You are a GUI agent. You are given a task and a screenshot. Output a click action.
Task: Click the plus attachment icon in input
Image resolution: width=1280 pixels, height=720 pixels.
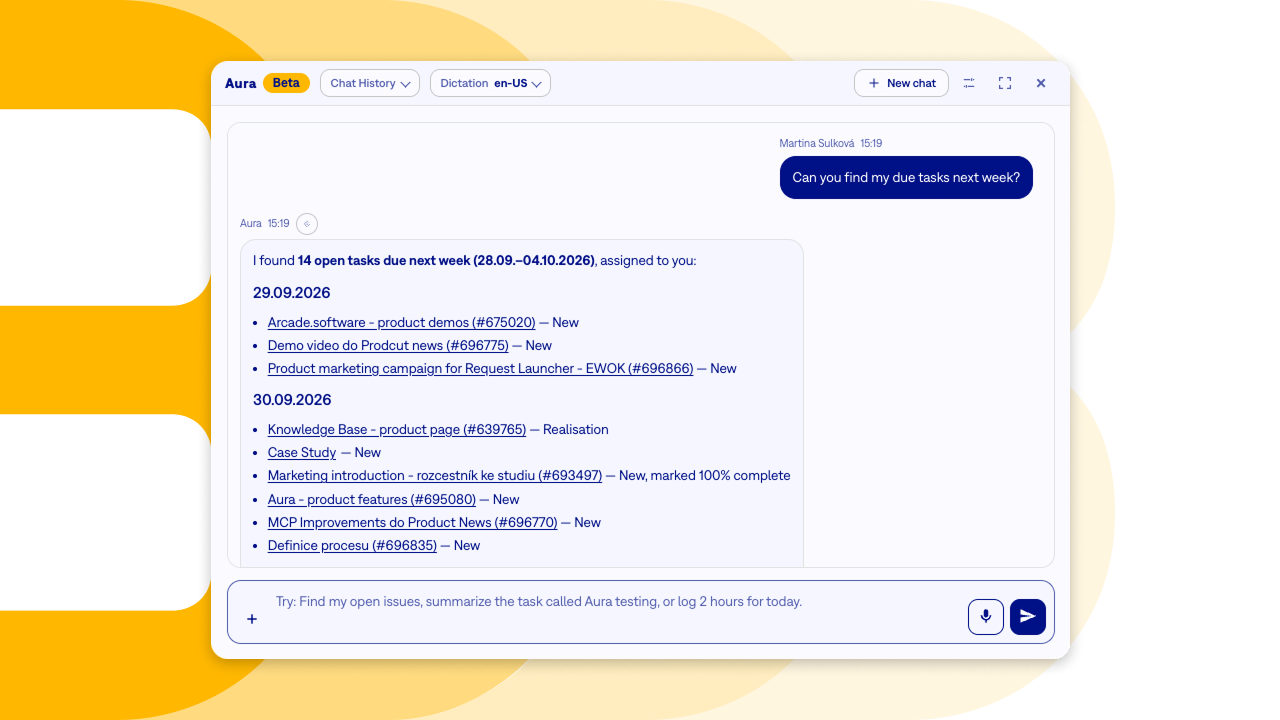[x=252, y=619]
